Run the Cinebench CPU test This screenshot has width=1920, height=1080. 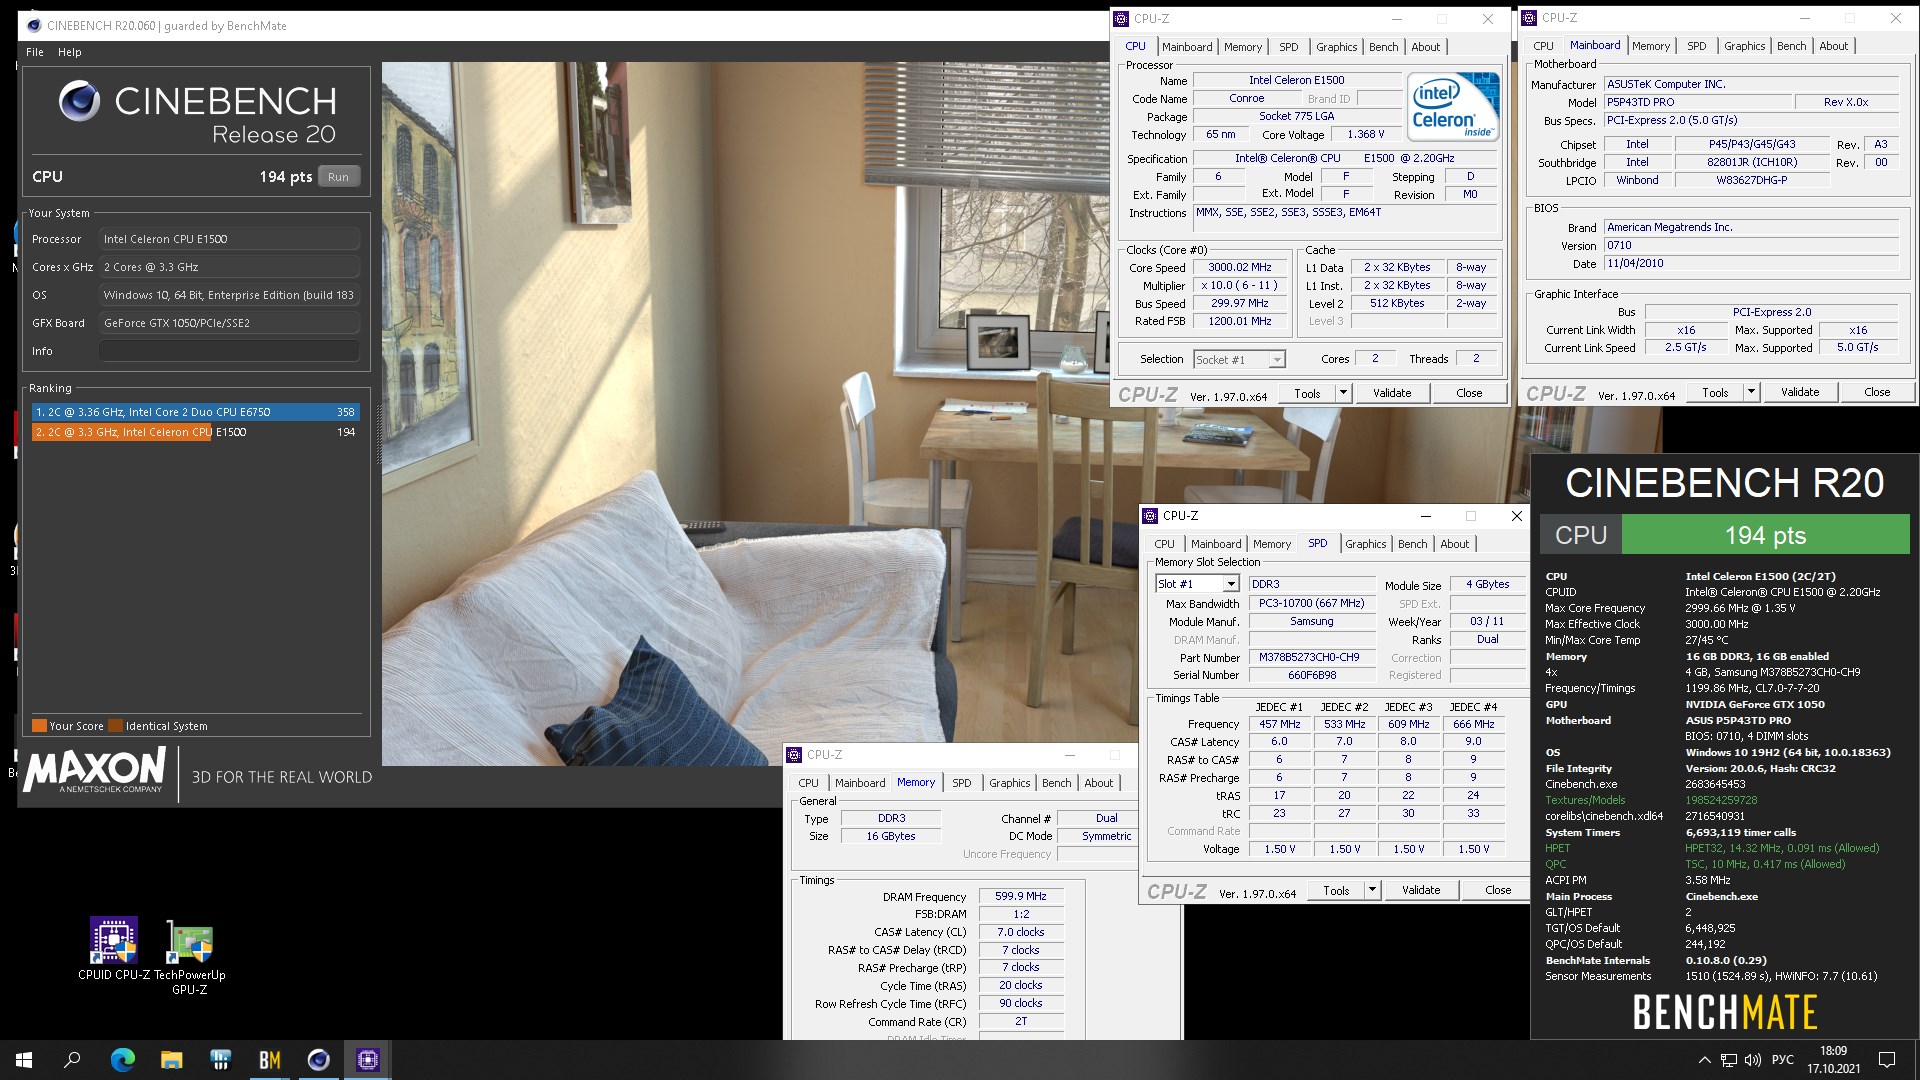point(338,177)
